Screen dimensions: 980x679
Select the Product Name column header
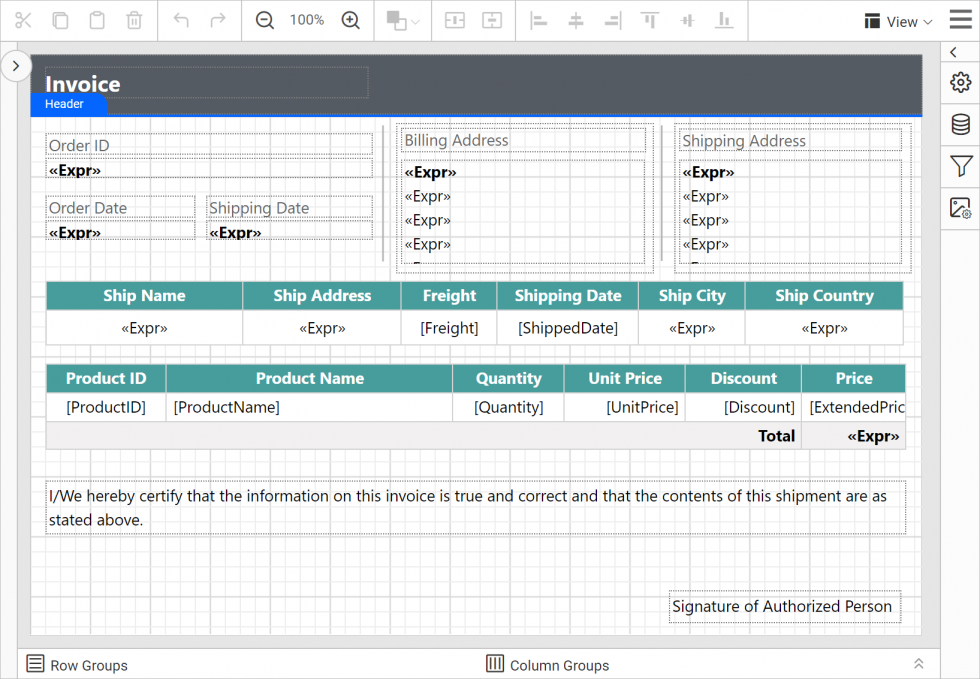click(x=309, y=378)
